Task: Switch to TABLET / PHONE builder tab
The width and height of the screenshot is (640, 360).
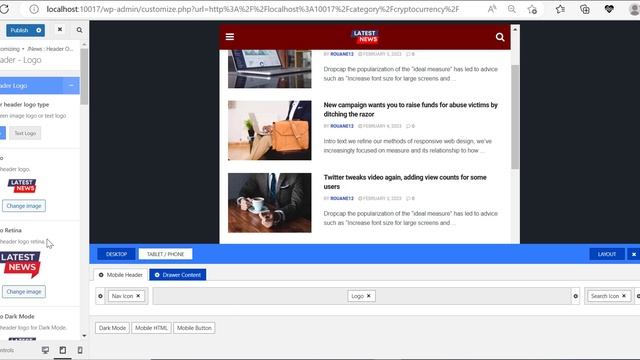Action: (165, 254)
